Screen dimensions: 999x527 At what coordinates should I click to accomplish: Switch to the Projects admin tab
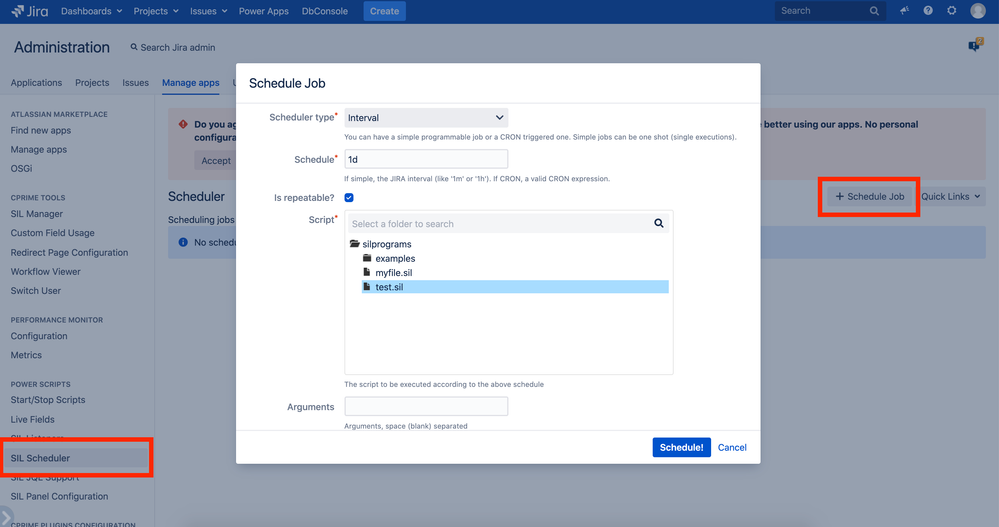point(92,82)
